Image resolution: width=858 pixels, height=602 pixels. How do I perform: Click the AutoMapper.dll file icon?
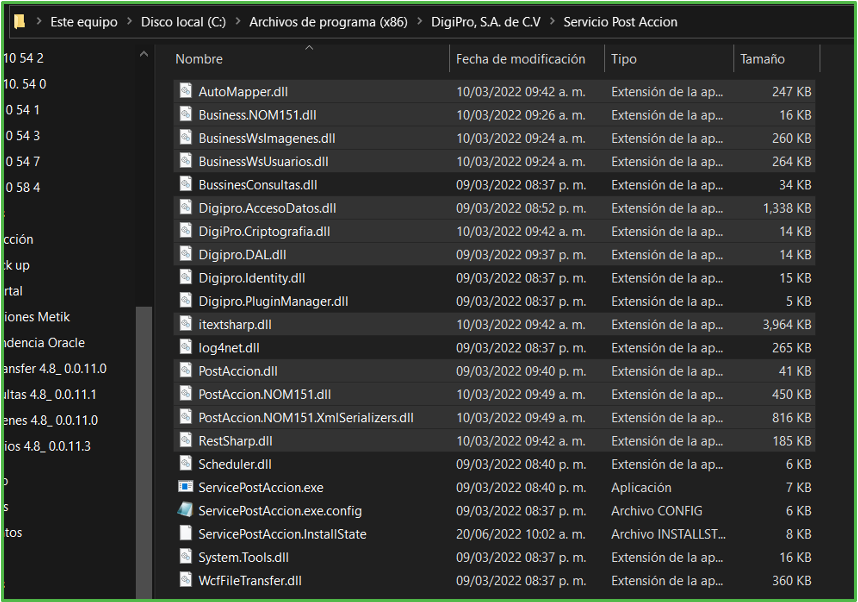[185, 91]
